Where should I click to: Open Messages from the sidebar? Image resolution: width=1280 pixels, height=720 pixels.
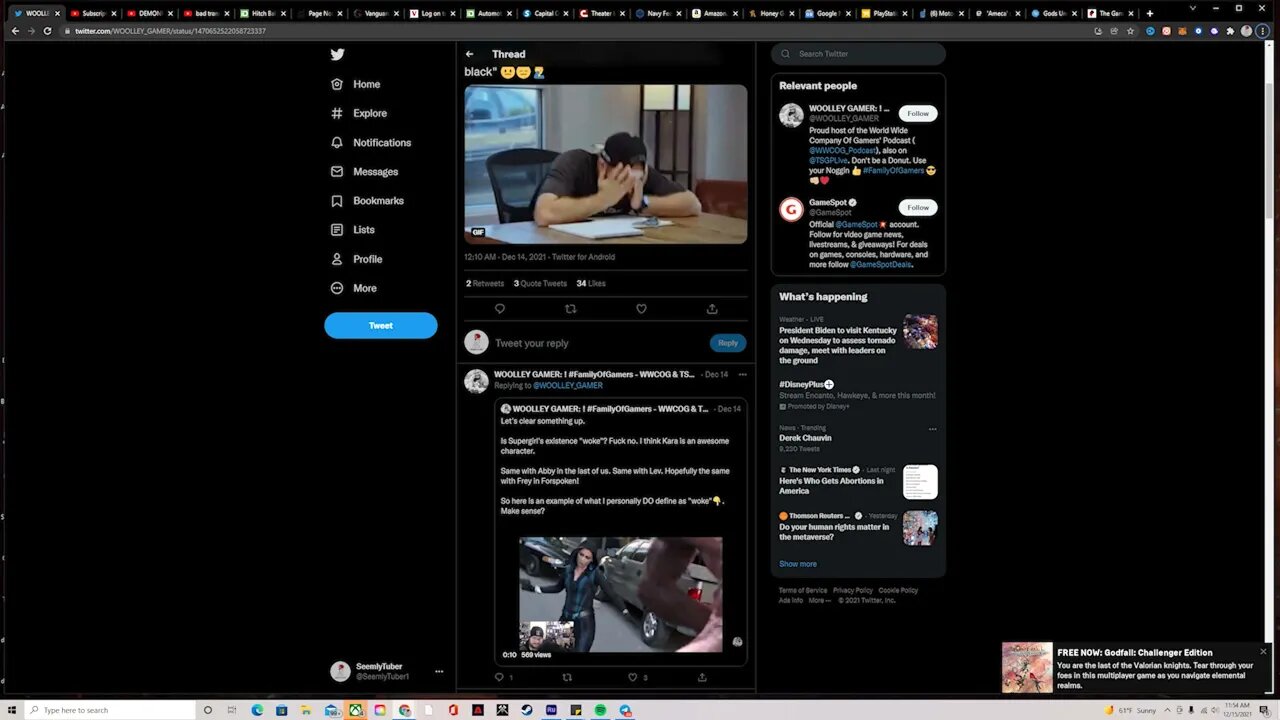(364, 171)
